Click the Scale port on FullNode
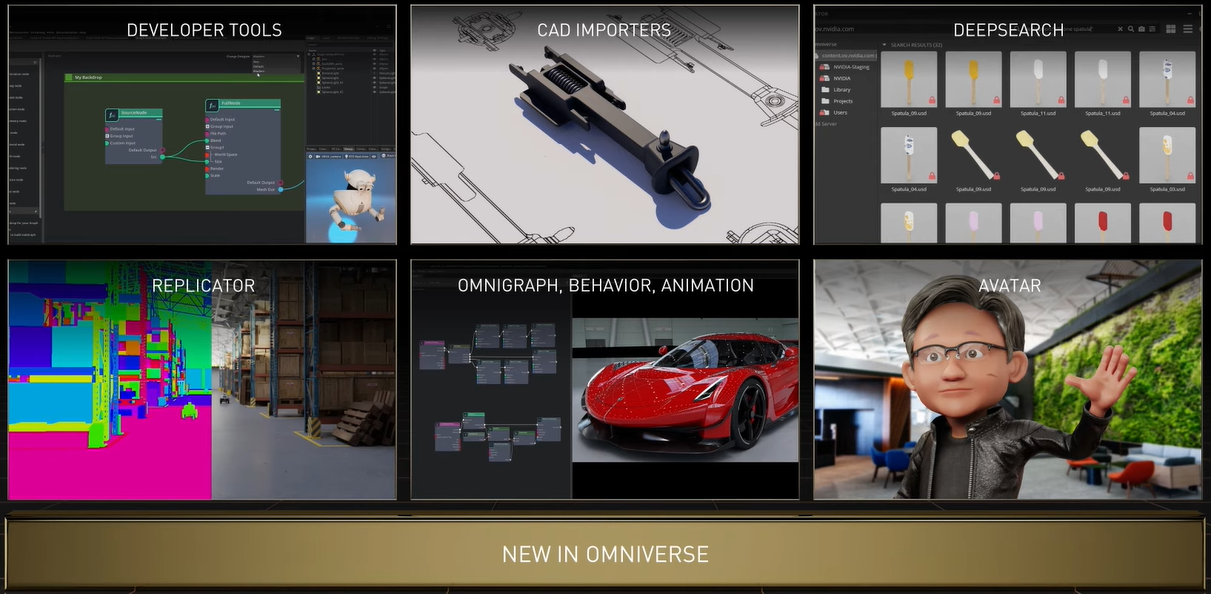 [x=207, y=176]
